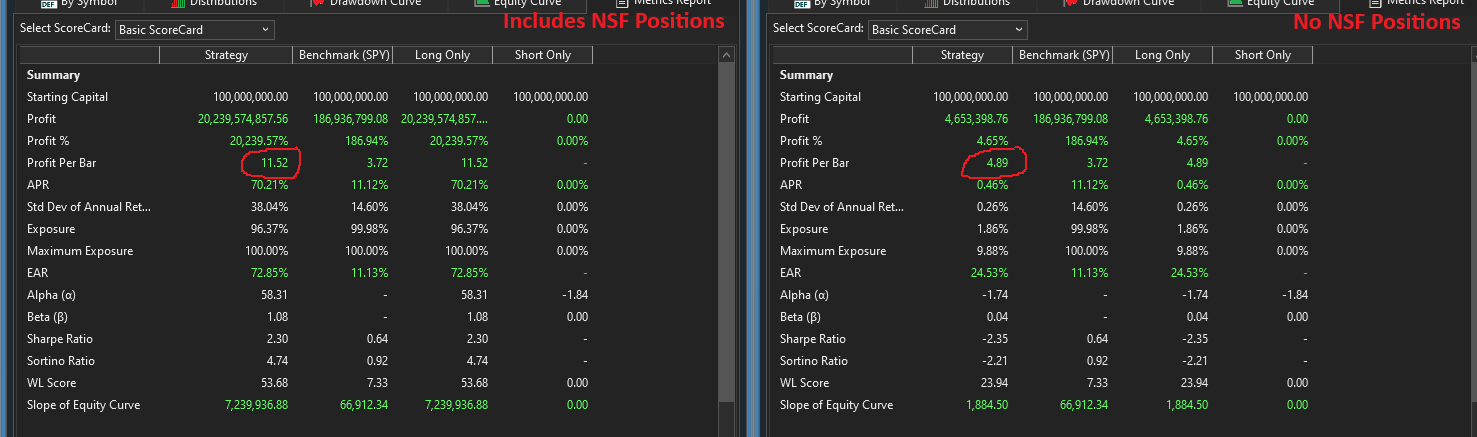Select Benchmark slope 66,912.34 in No NSF panel
Screen dimensions: 1477x437
pos(1082,405)
